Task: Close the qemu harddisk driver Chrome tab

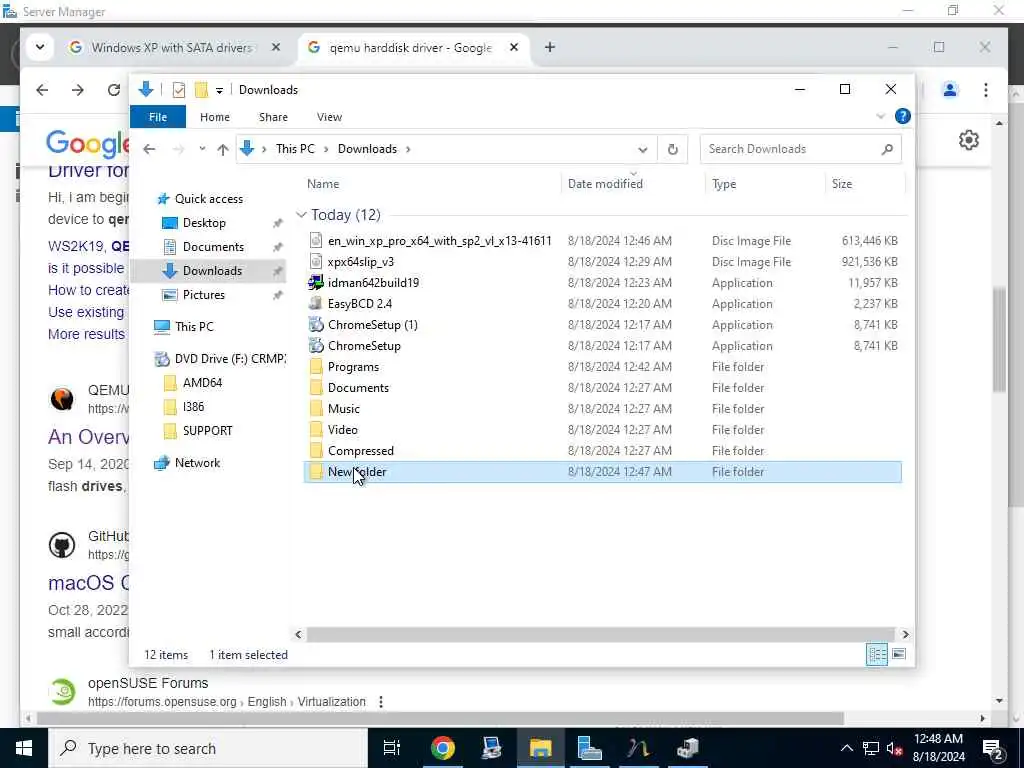Action: coord(514,48)
